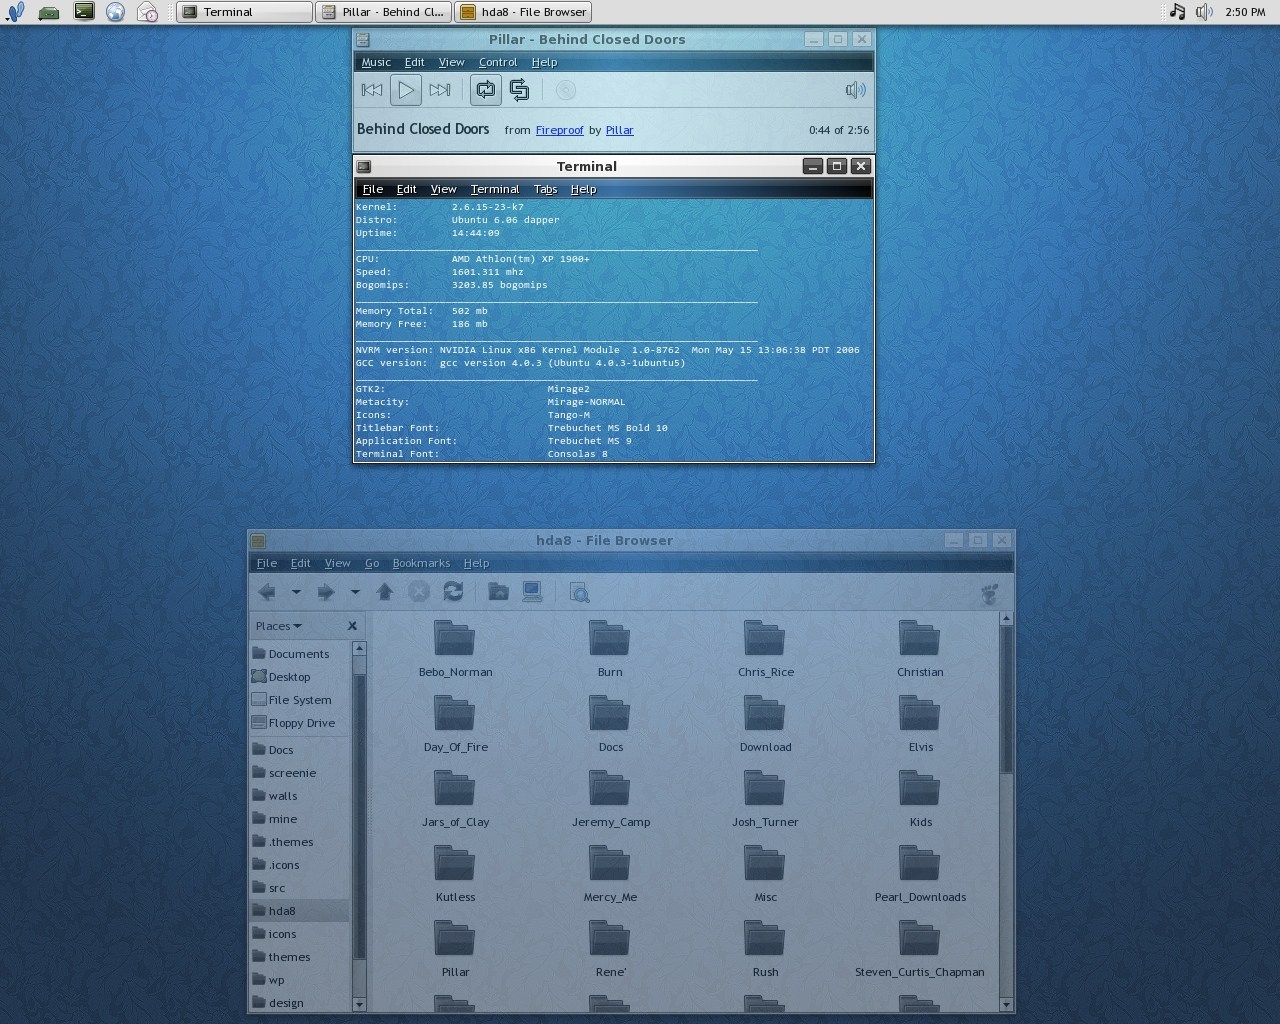Select the Jeremy_Camp folder
The width and height of the screenshot is (1280, 1024).
(x=610, y=799)
